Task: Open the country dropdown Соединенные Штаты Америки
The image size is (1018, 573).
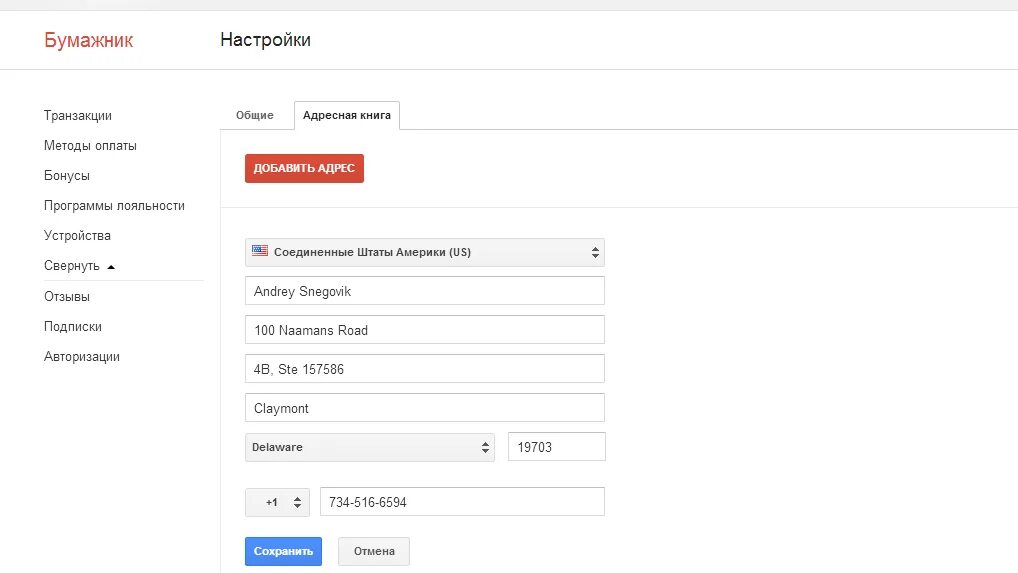Action: [x=424, y=252]
